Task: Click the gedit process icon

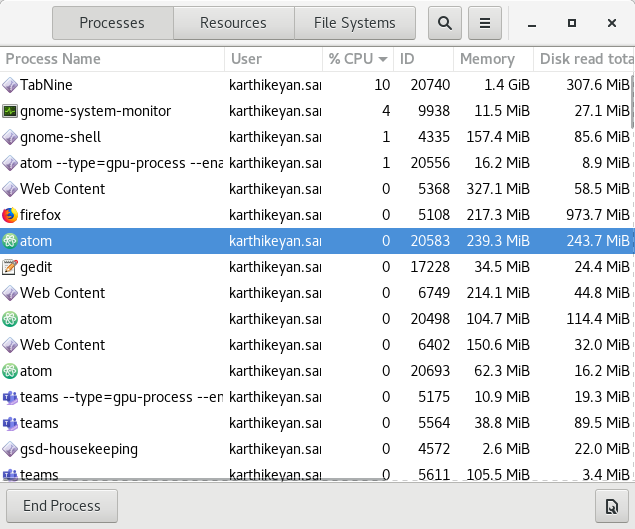Action: point(10,267)
